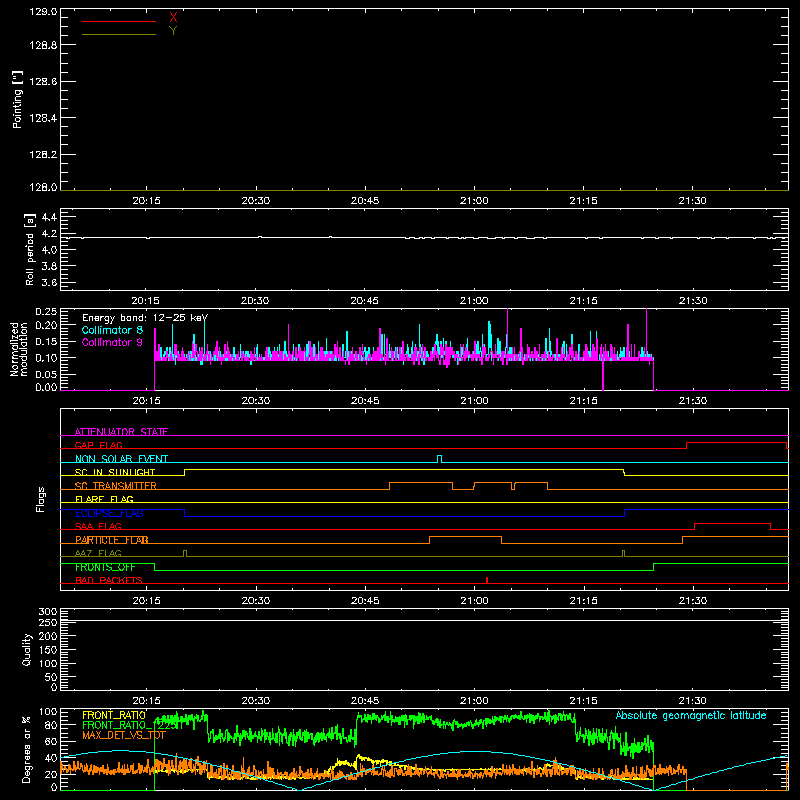800x800 pixels.
Task: Click the BAD_PACKETS red tick near 21:00
Action: pos(487,580)
